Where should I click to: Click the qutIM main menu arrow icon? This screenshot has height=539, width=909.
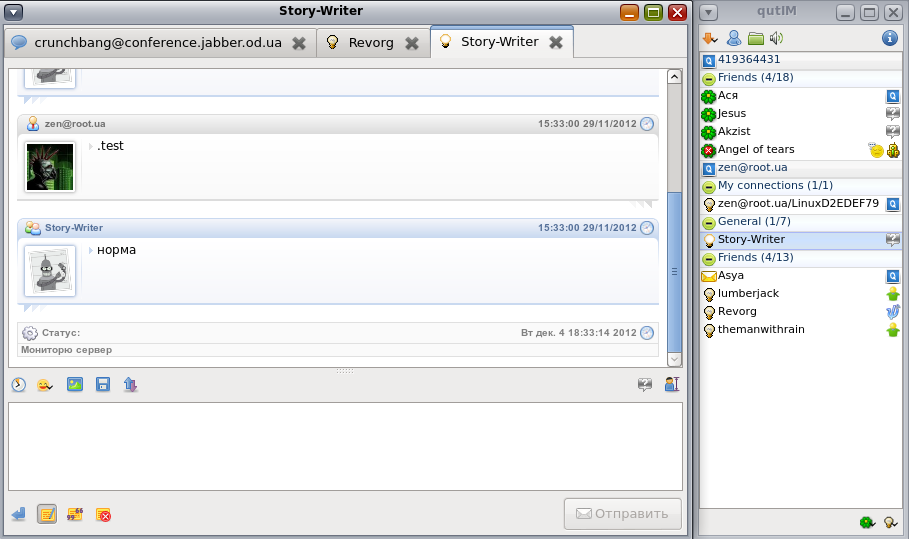[x=710, y=39]
